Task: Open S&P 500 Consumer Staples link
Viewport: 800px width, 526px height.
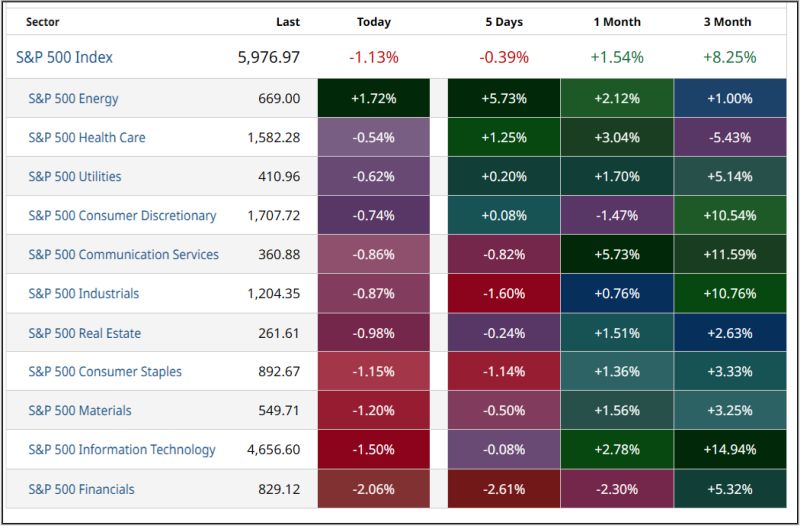Action: (105, 372)
